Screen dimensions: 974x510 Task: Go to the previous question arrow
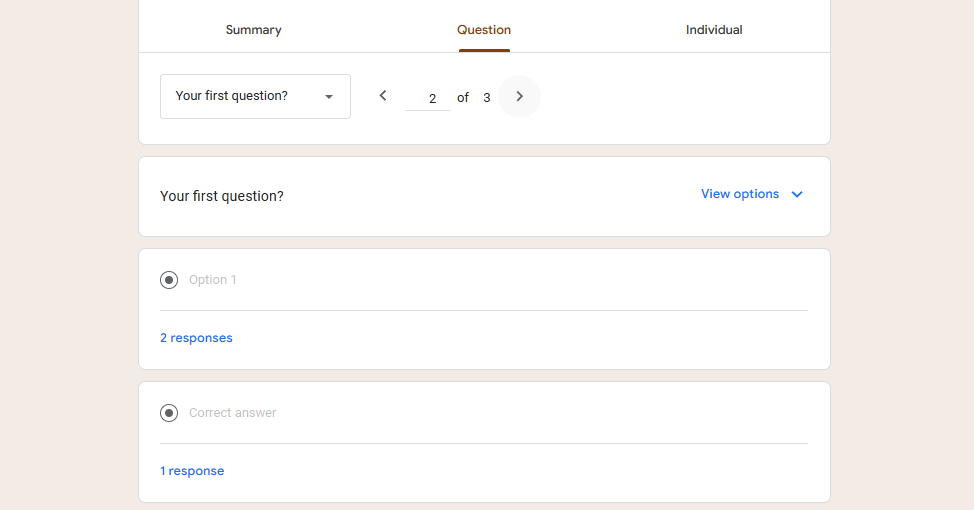pyautogui.click(x=383, y=96)
